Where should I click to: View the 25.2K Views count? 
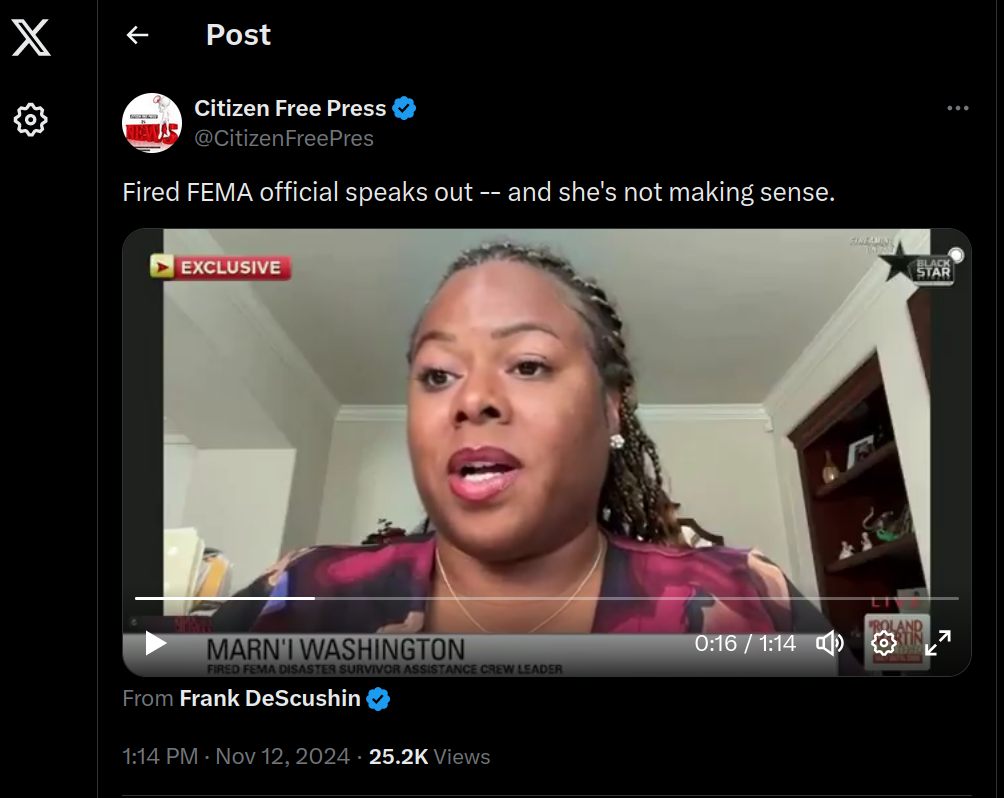click(x=429, y=756)
